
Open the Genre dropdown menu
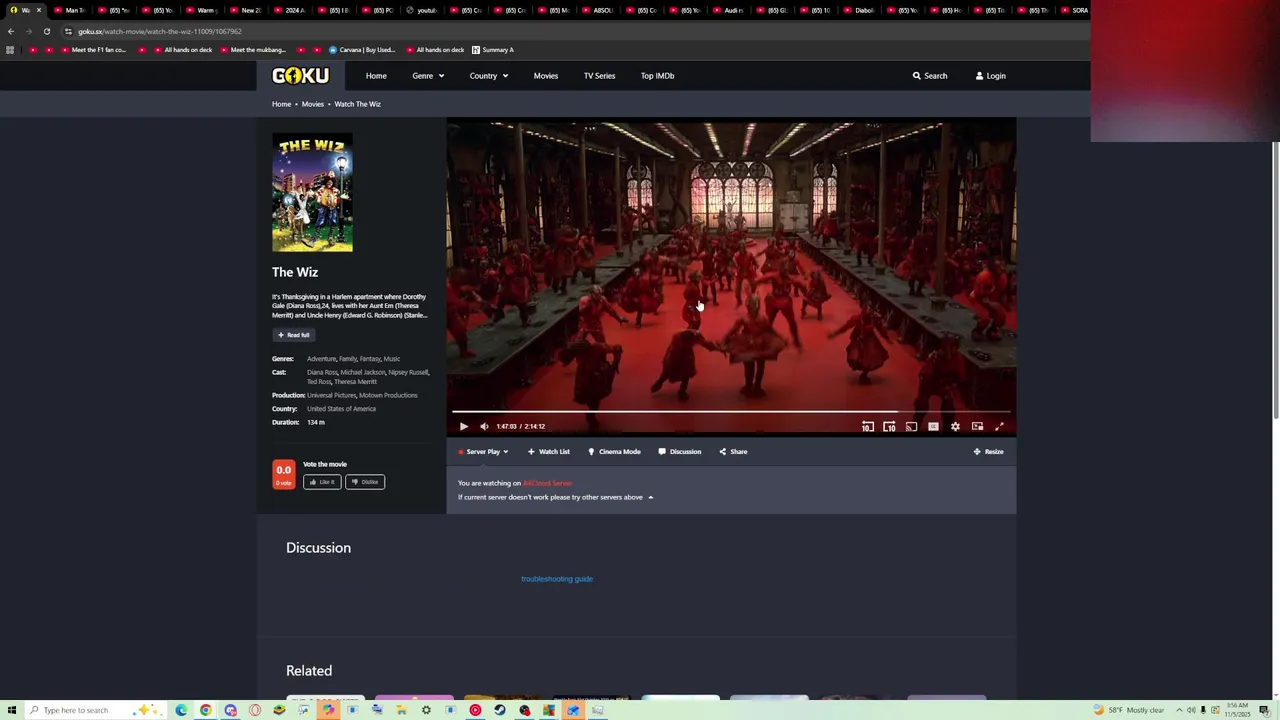pyautogui.click(x=428, y=76)
